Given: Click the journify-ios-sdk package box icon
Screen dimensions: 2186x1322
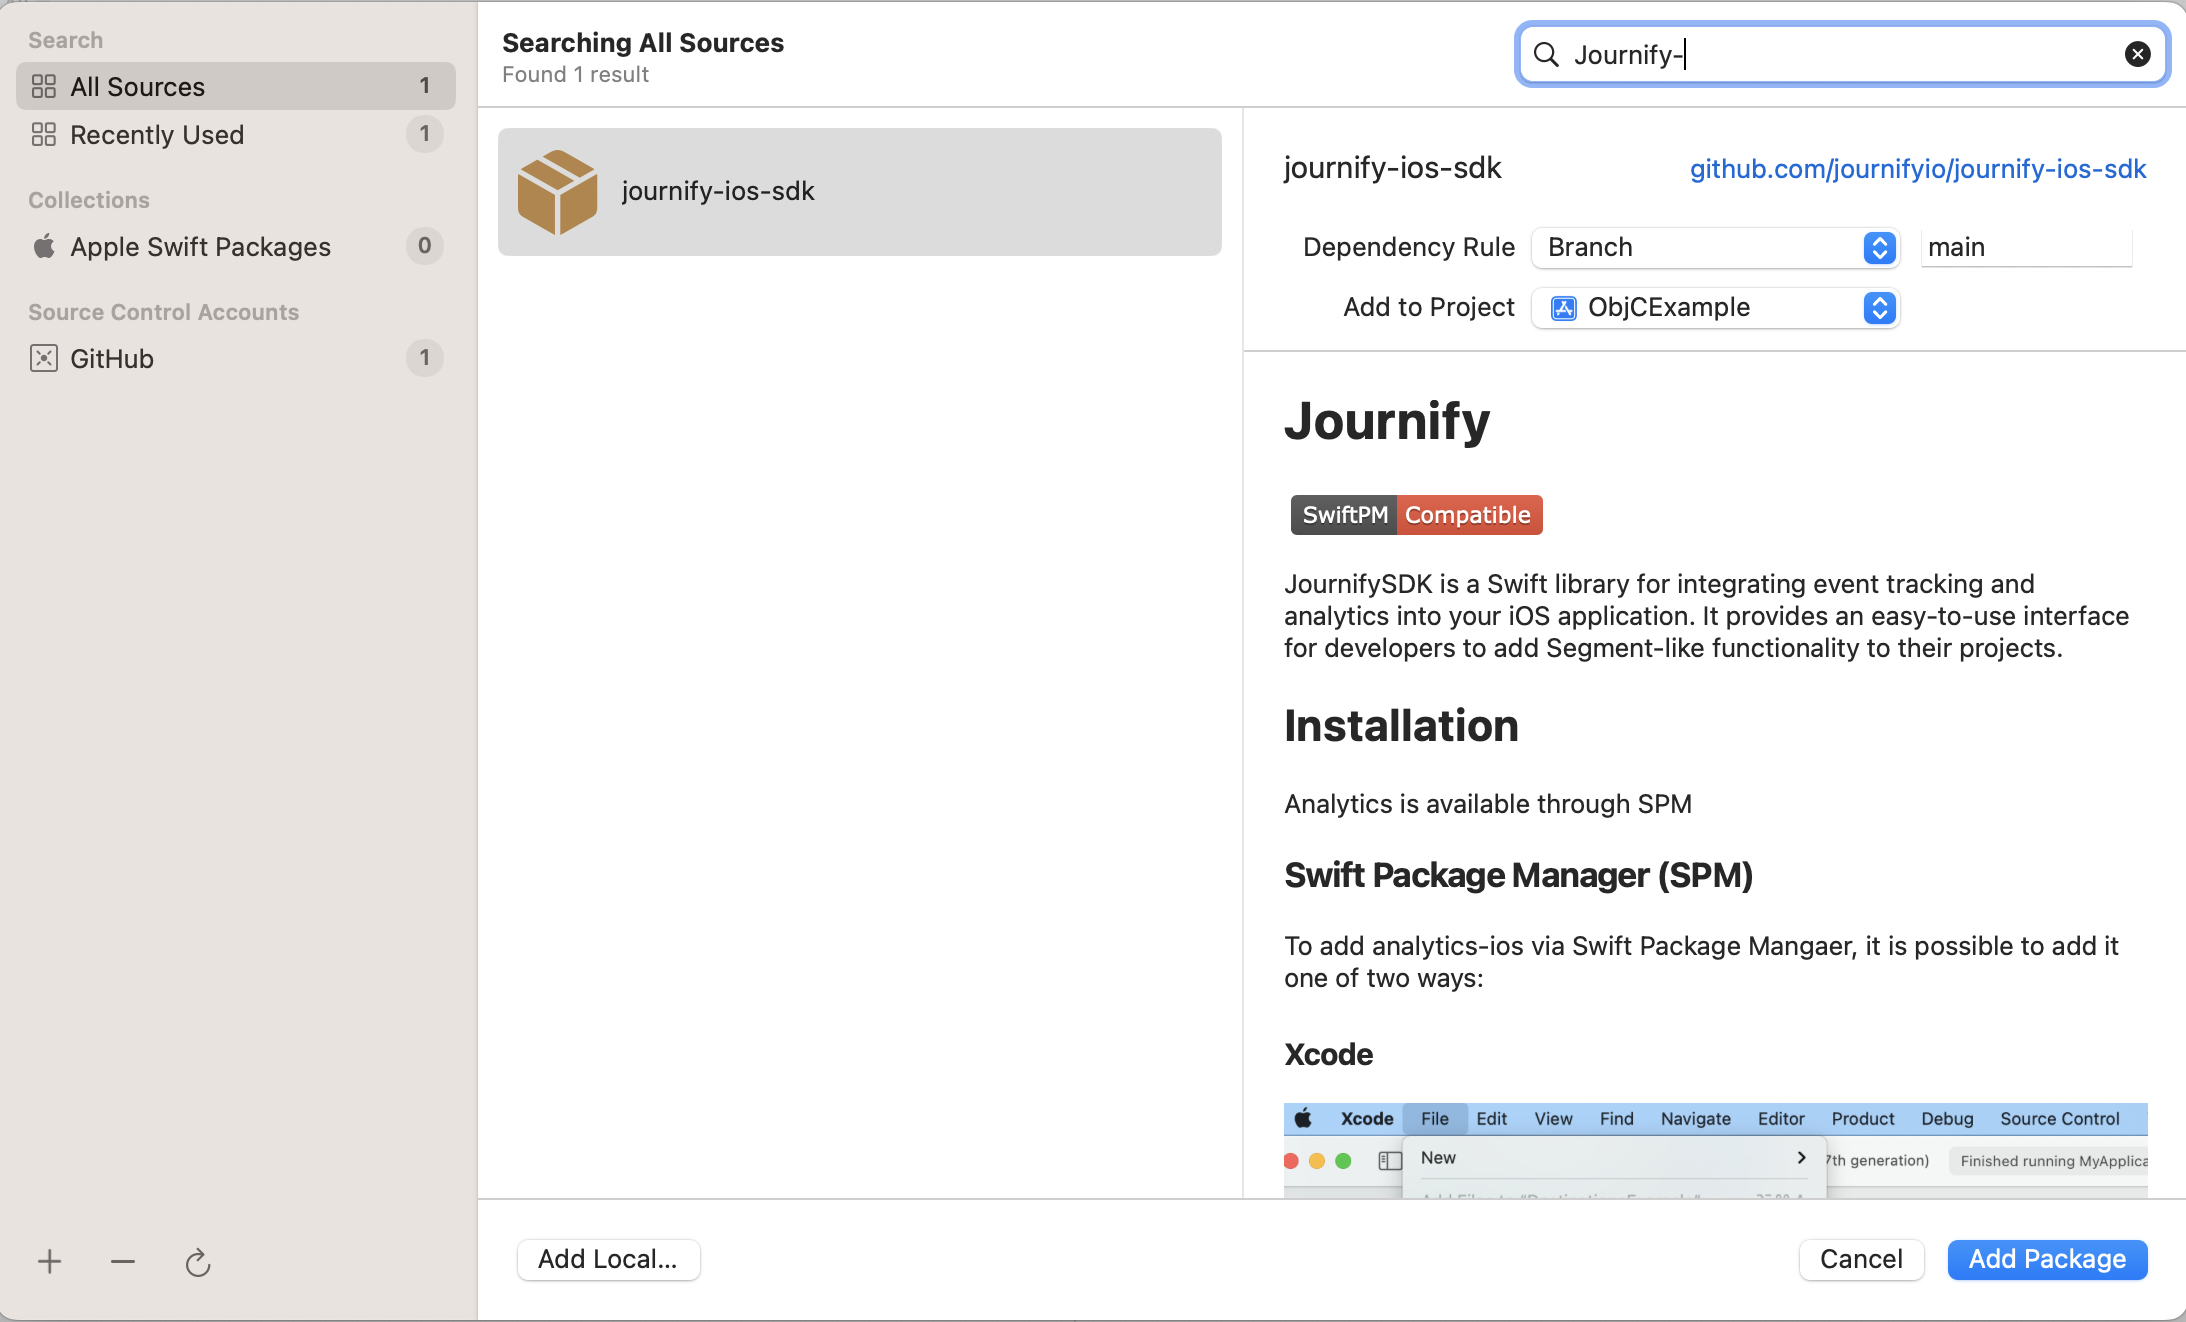Looking at the screenshot, I should point(557,192).
